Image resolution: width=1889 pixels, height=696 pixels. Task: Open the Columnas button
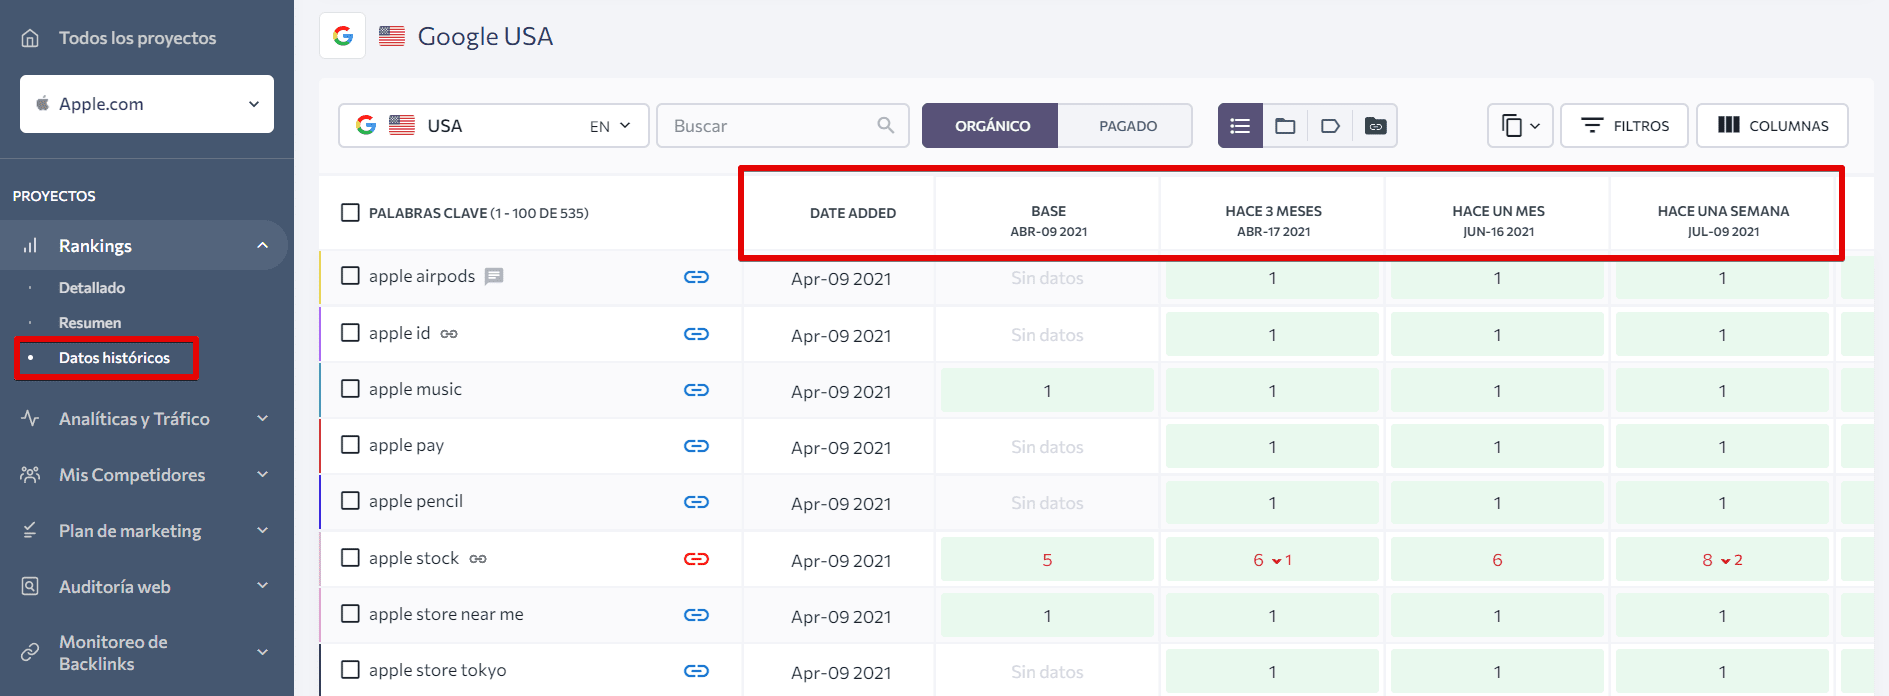click(1772, 126)
